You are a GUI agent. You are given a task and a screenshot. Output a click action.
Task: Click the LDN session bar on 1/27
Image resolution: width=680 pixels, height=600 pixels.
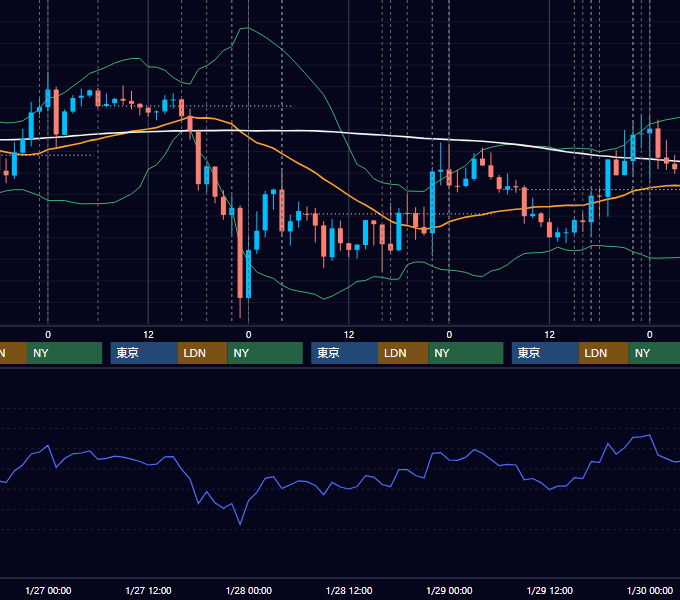[x=203, y=353]
